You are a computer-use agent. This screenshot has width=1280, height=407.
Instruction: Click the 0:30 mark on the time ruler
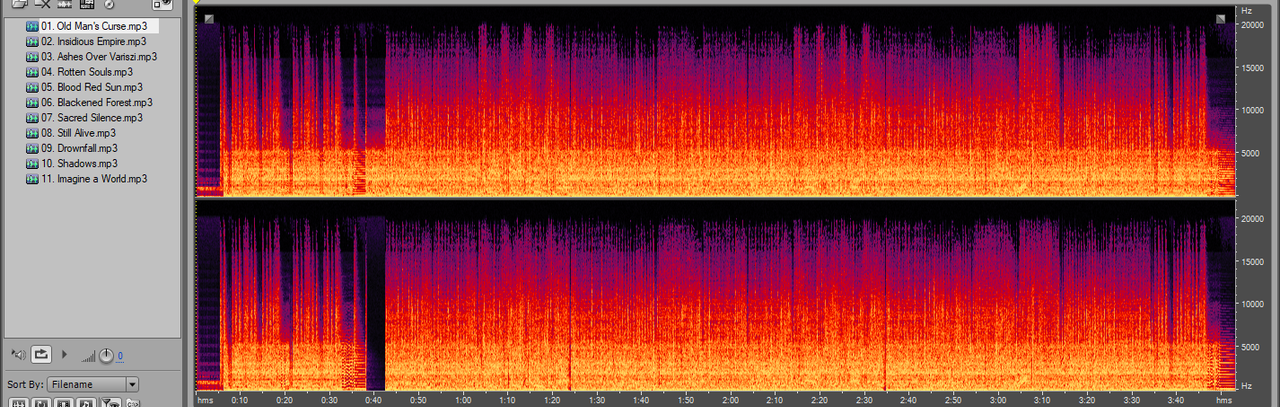[x=329, y=401]
